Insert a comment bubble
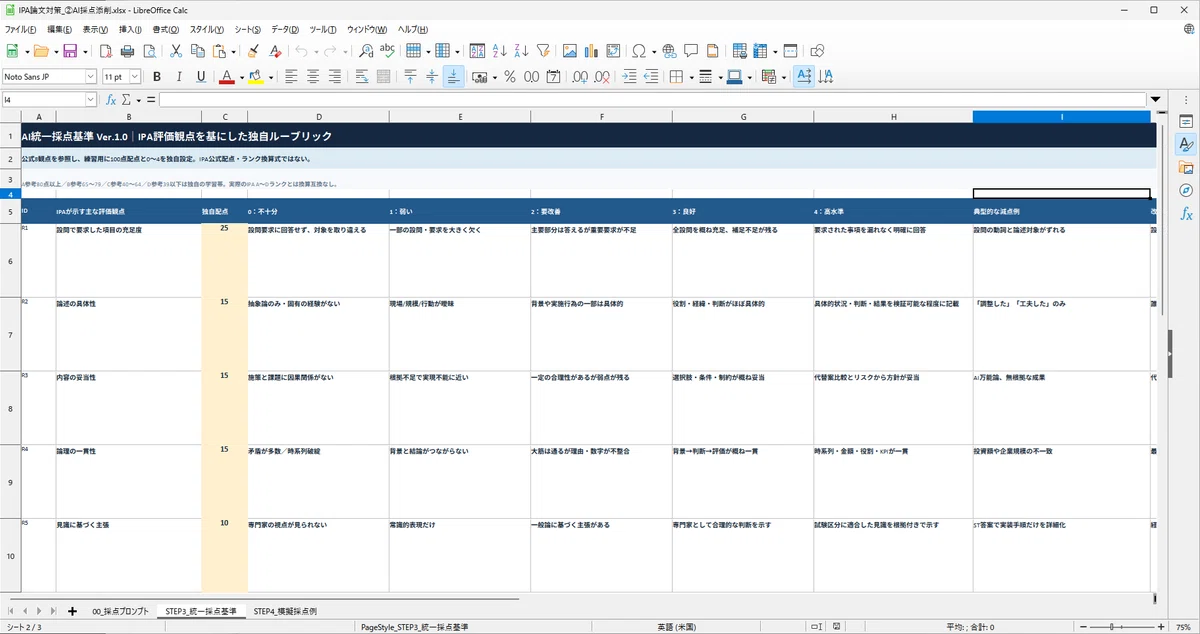 [690, 51]
